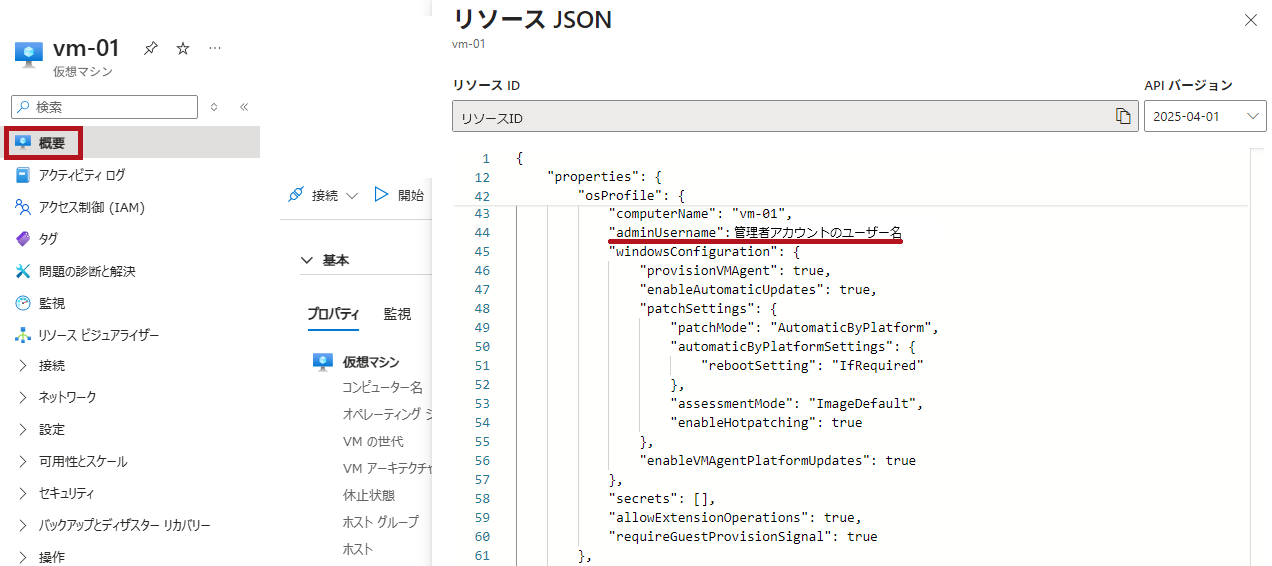Click JSON line number 44
Viewport: 1272px width, 566px height.
click(x=483, y=233)
